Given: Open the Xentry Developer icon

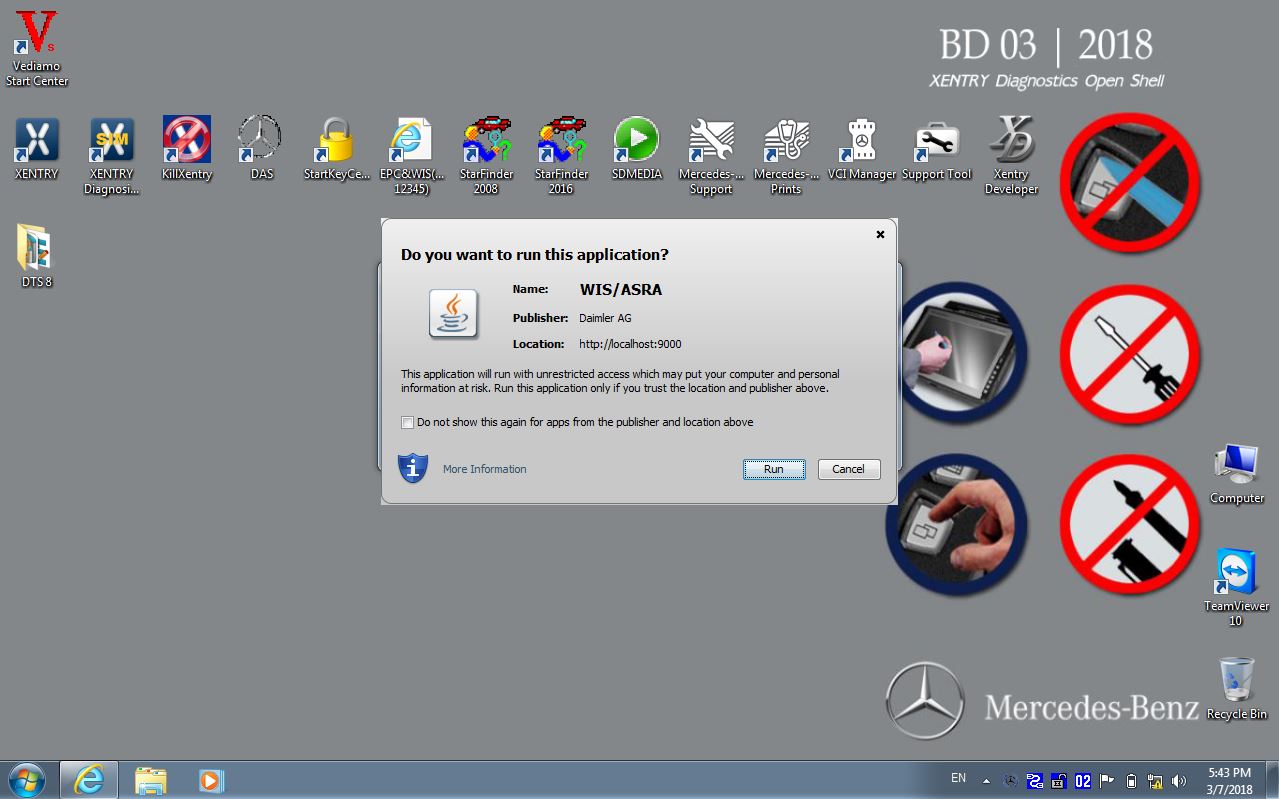Looking at the screenshot, I should click(1011, 155).
